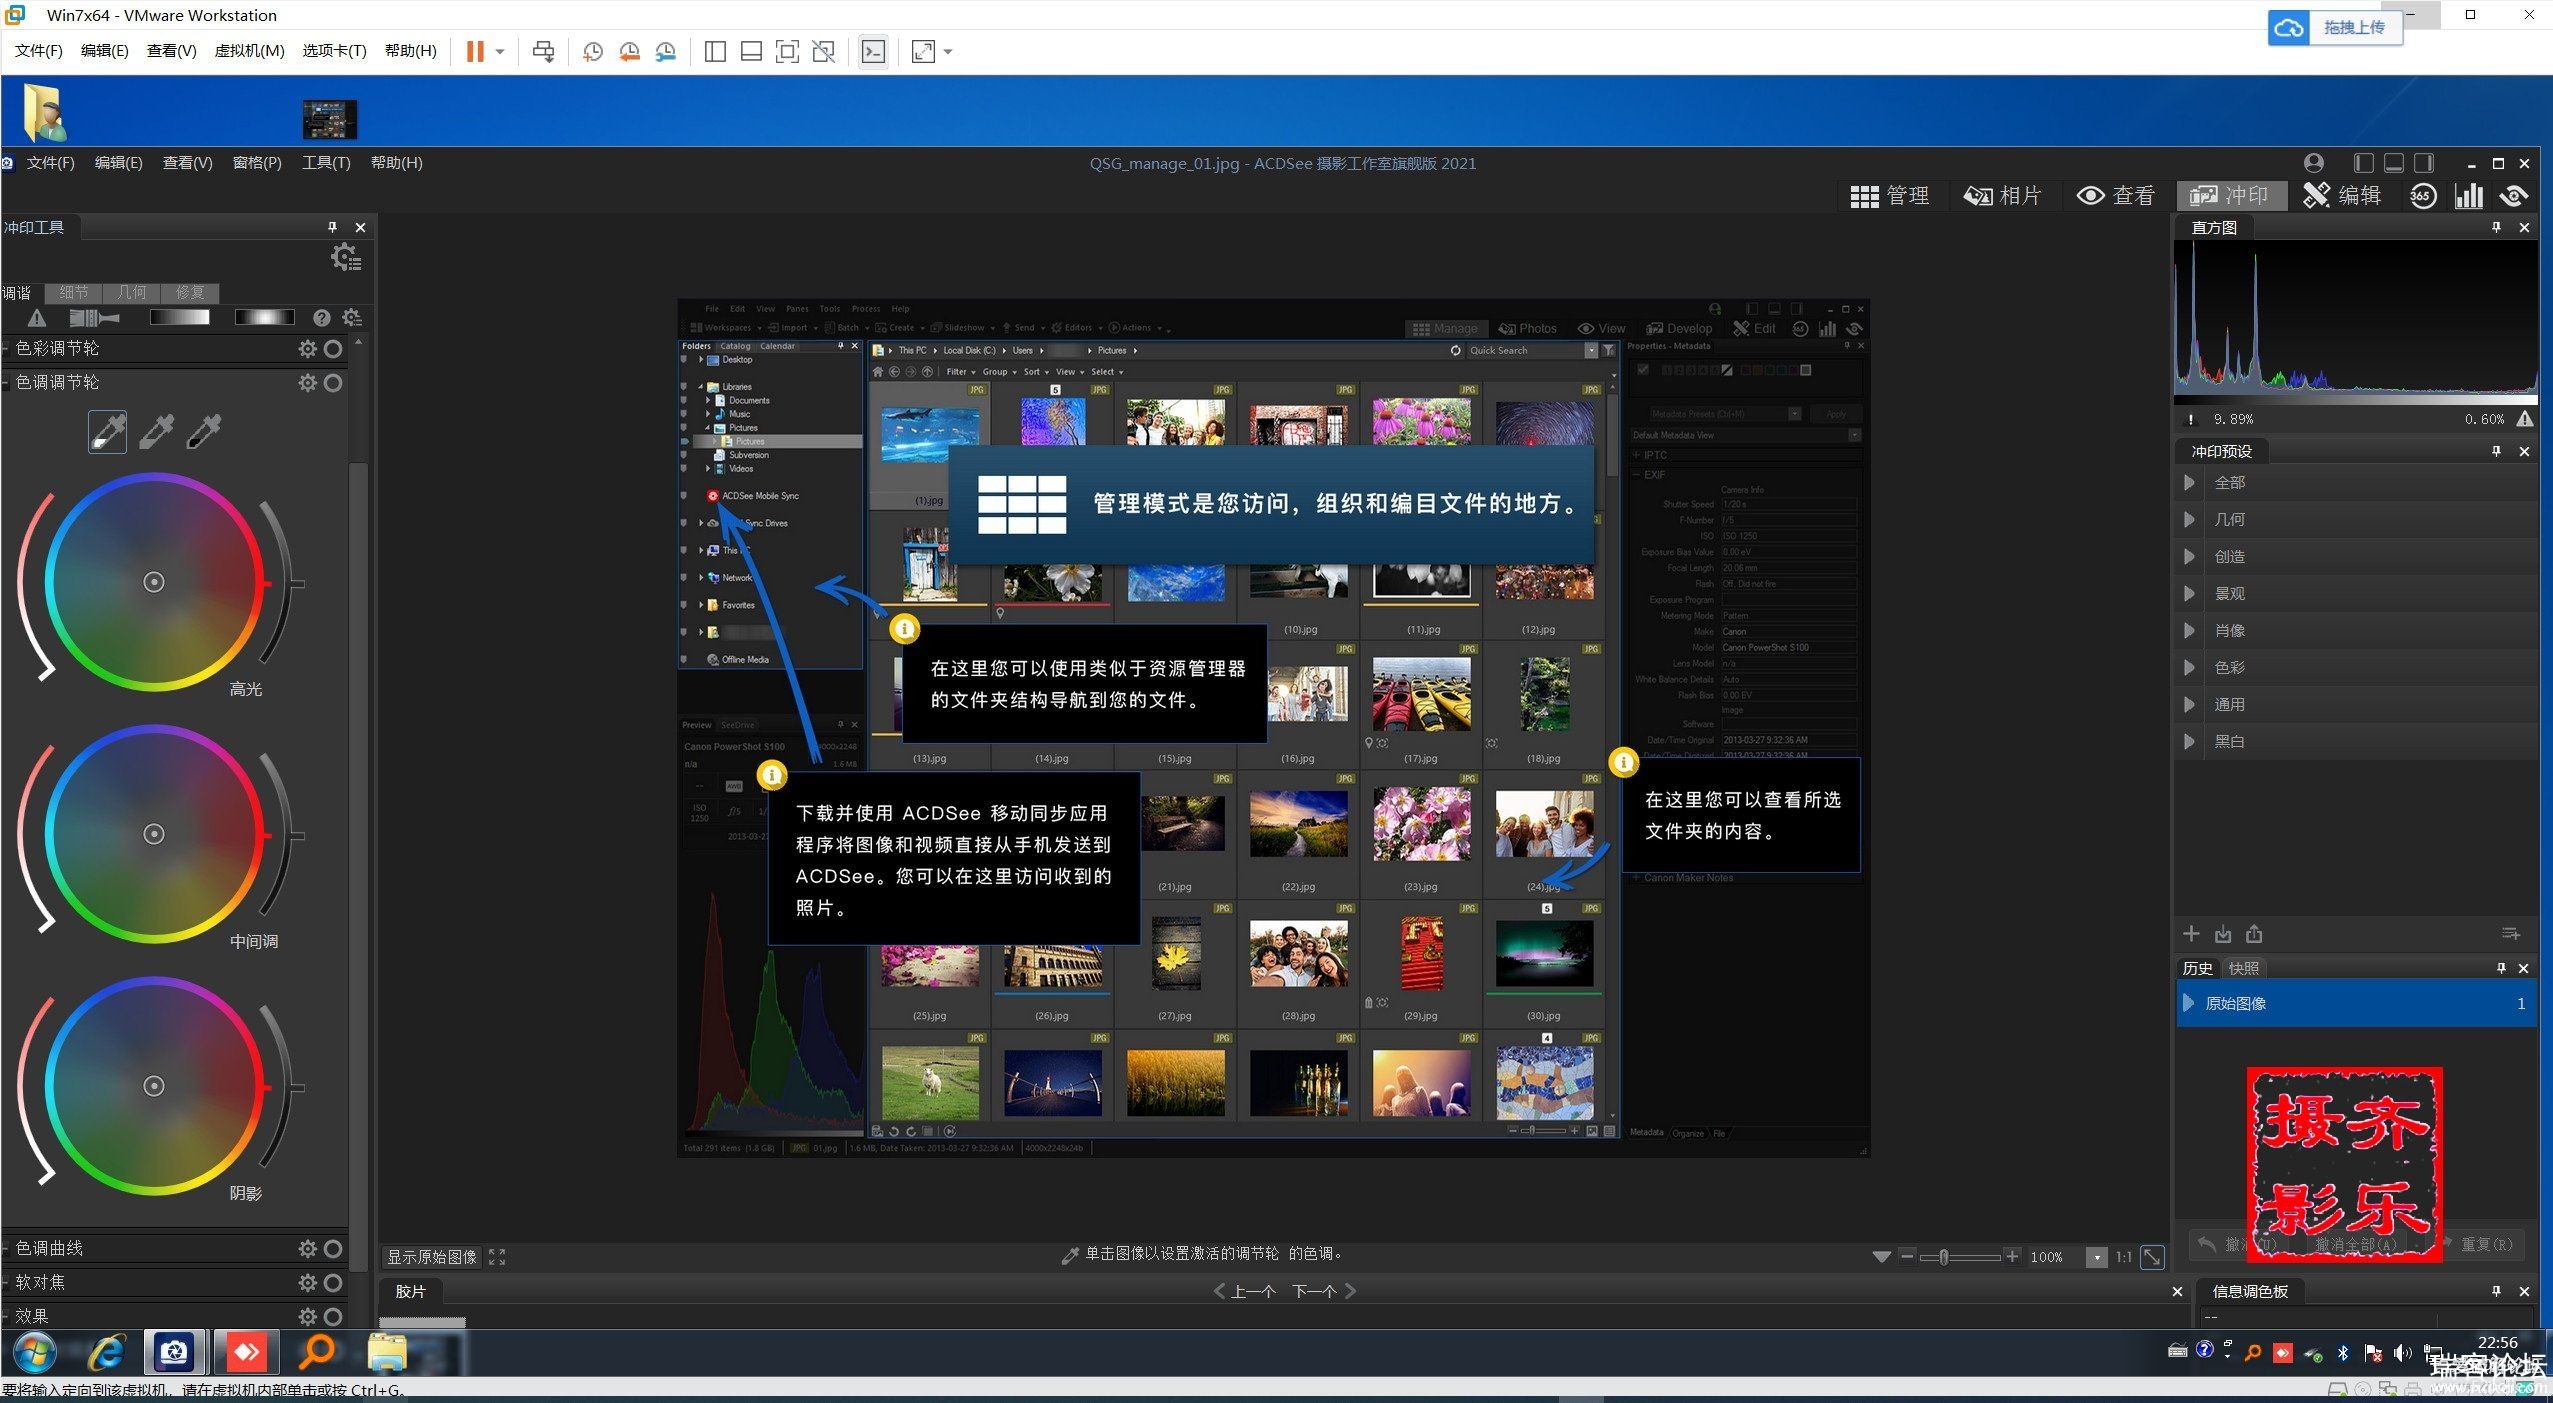Screen dimensions: 2553x1403
Task: Expand the 肖像 preset group
Action: [x=2190, y=631]
